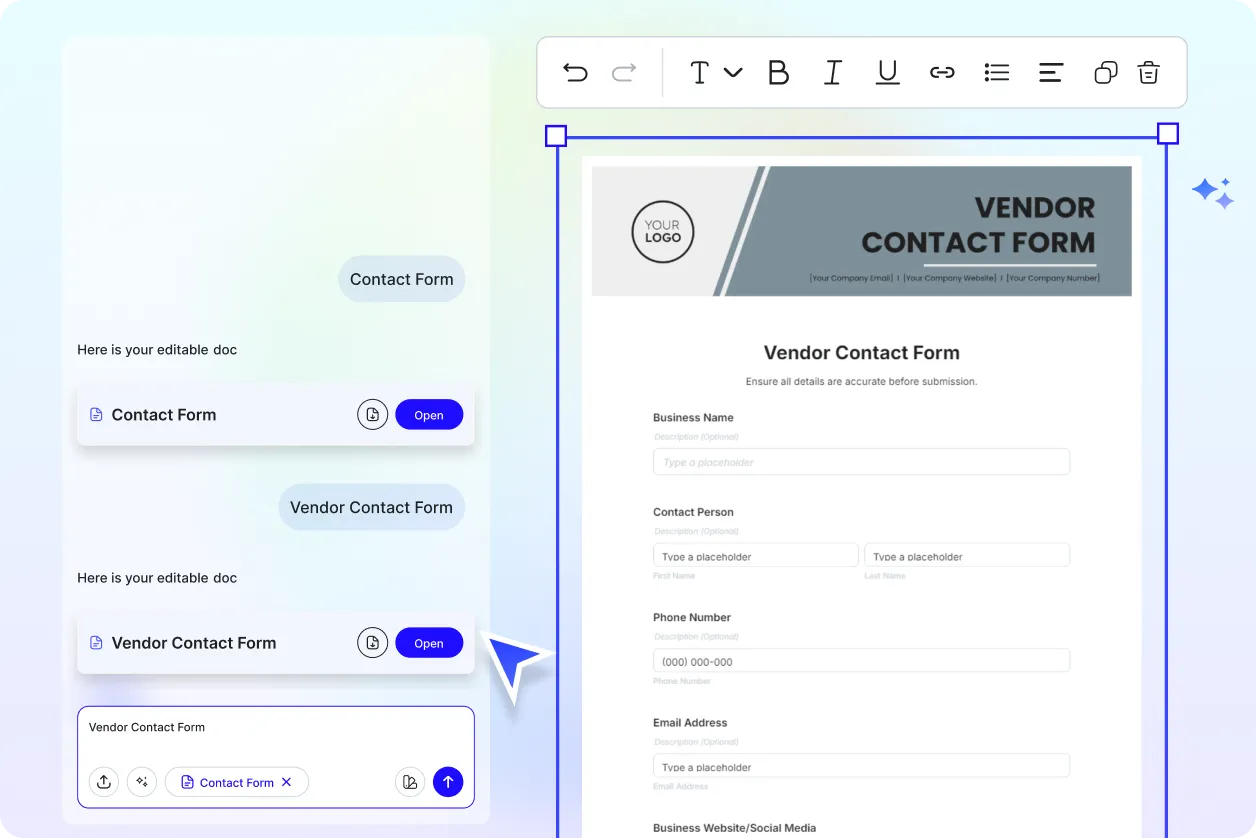
Task: Select the 'Contact Form' chat message bubble
Action: pos(402,279)
